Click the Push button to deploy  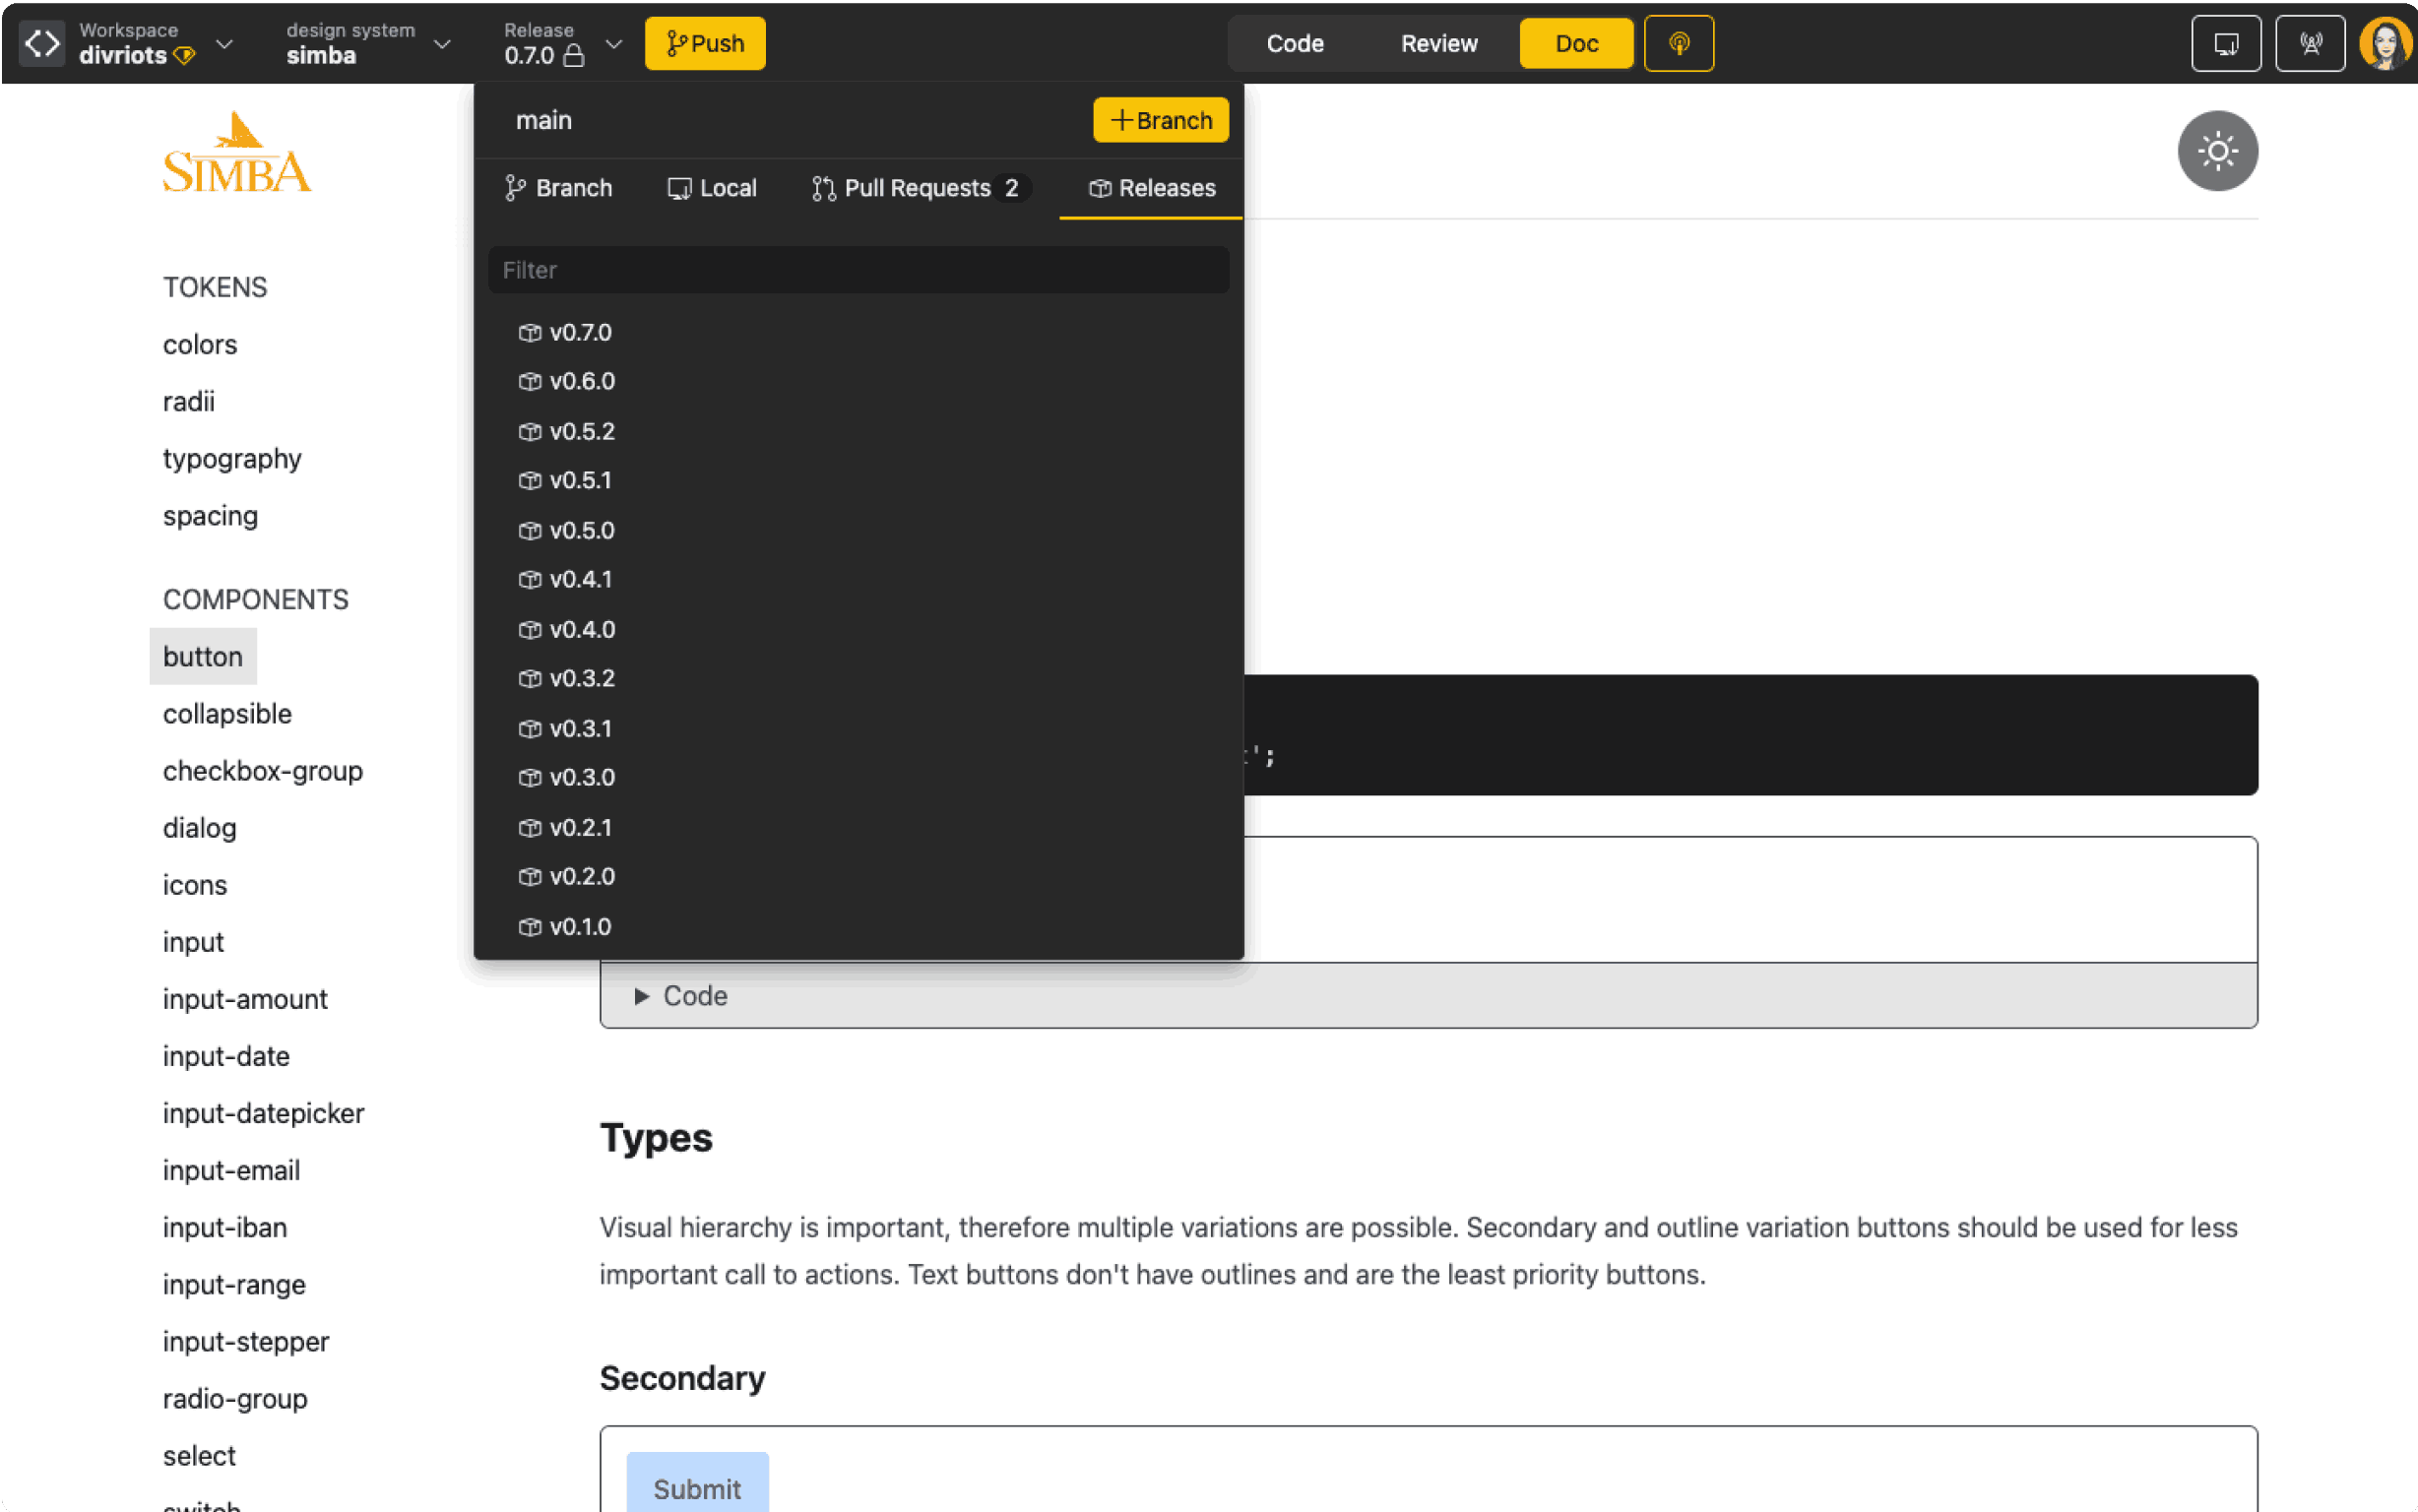pyautogui.click(x=704, y=43)
